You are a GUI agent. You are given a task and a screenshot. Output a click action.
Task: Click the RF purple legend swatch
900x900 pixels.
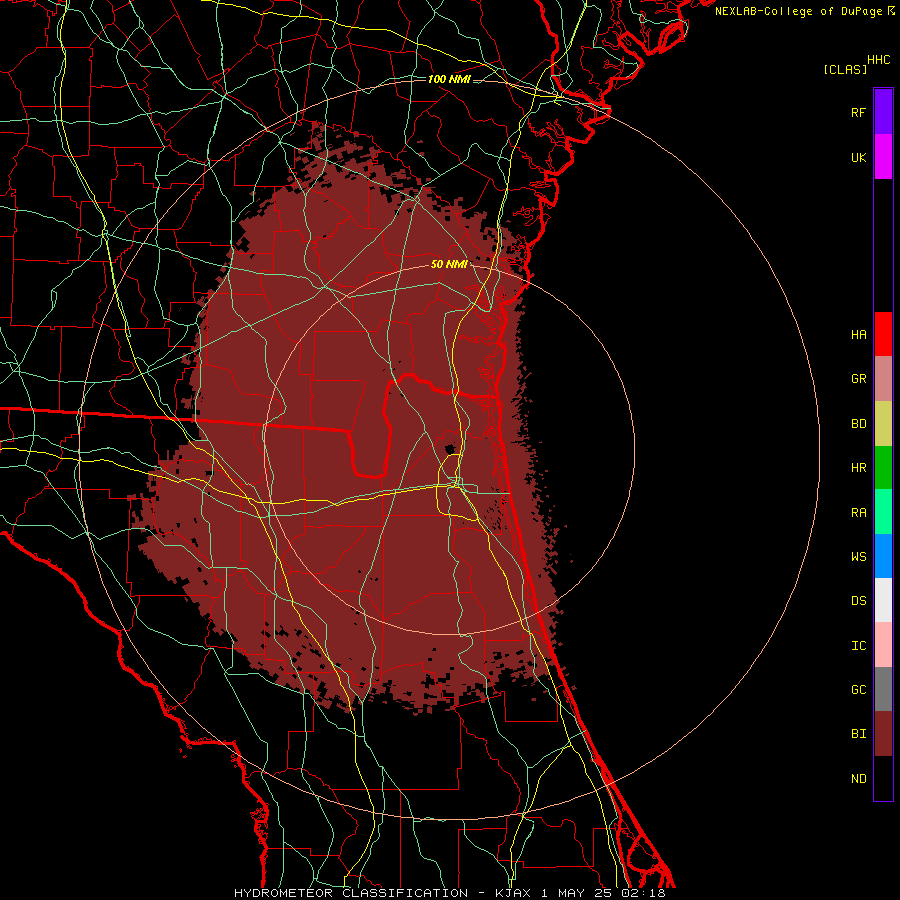[883, 112]
